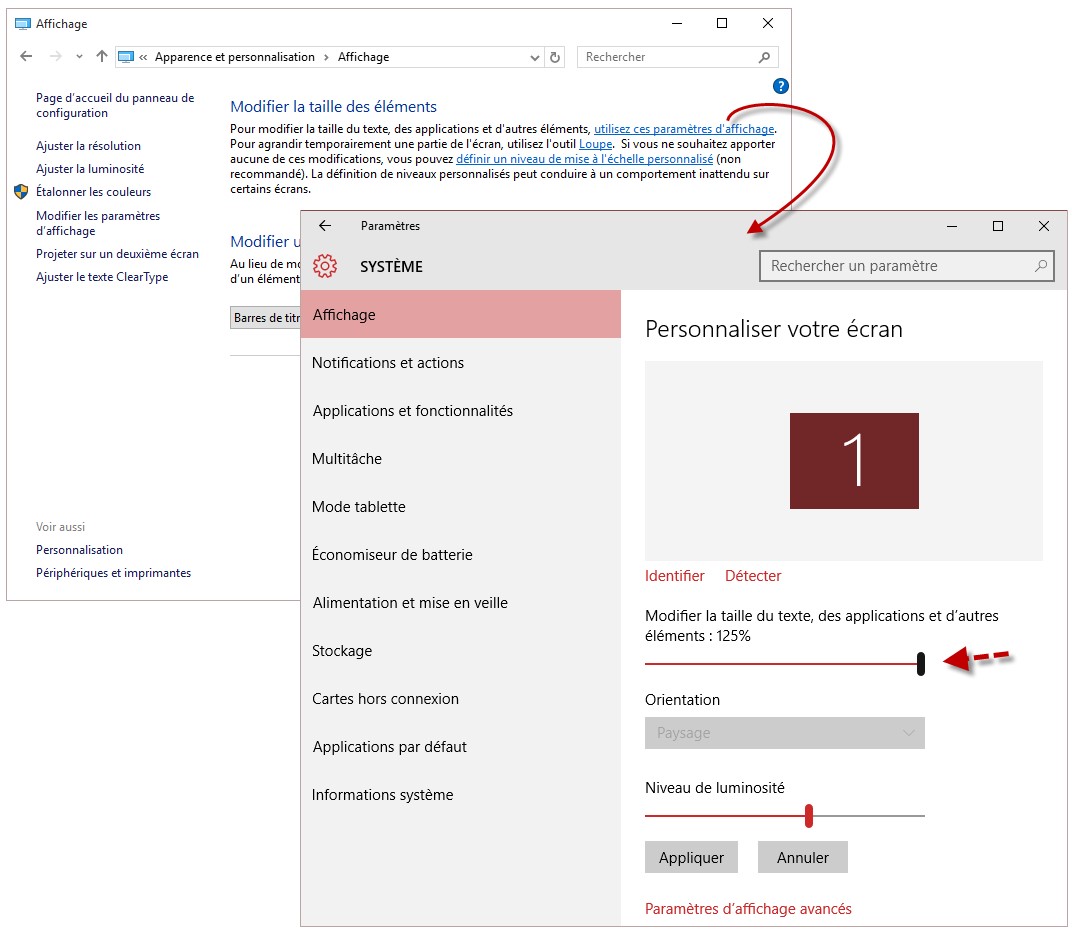Select 'Applications et fonctionnalités' category
The image size is (1072, 930).
pos(461,411)
